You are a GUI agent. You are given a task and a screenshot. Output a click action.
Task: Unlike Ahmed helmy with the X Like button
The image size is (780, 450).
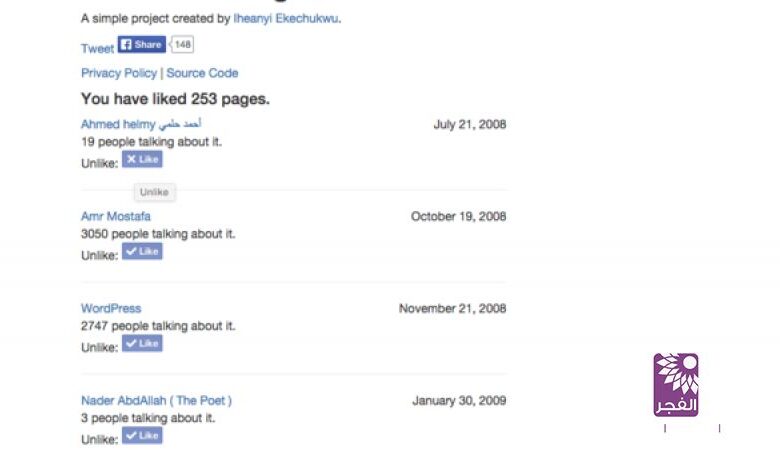coord(142,159)
